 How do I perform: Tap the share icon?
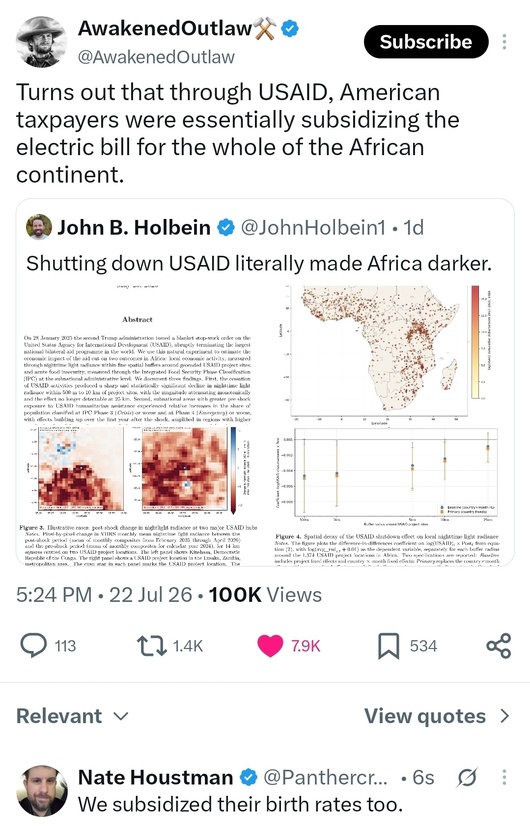point(498,646)
